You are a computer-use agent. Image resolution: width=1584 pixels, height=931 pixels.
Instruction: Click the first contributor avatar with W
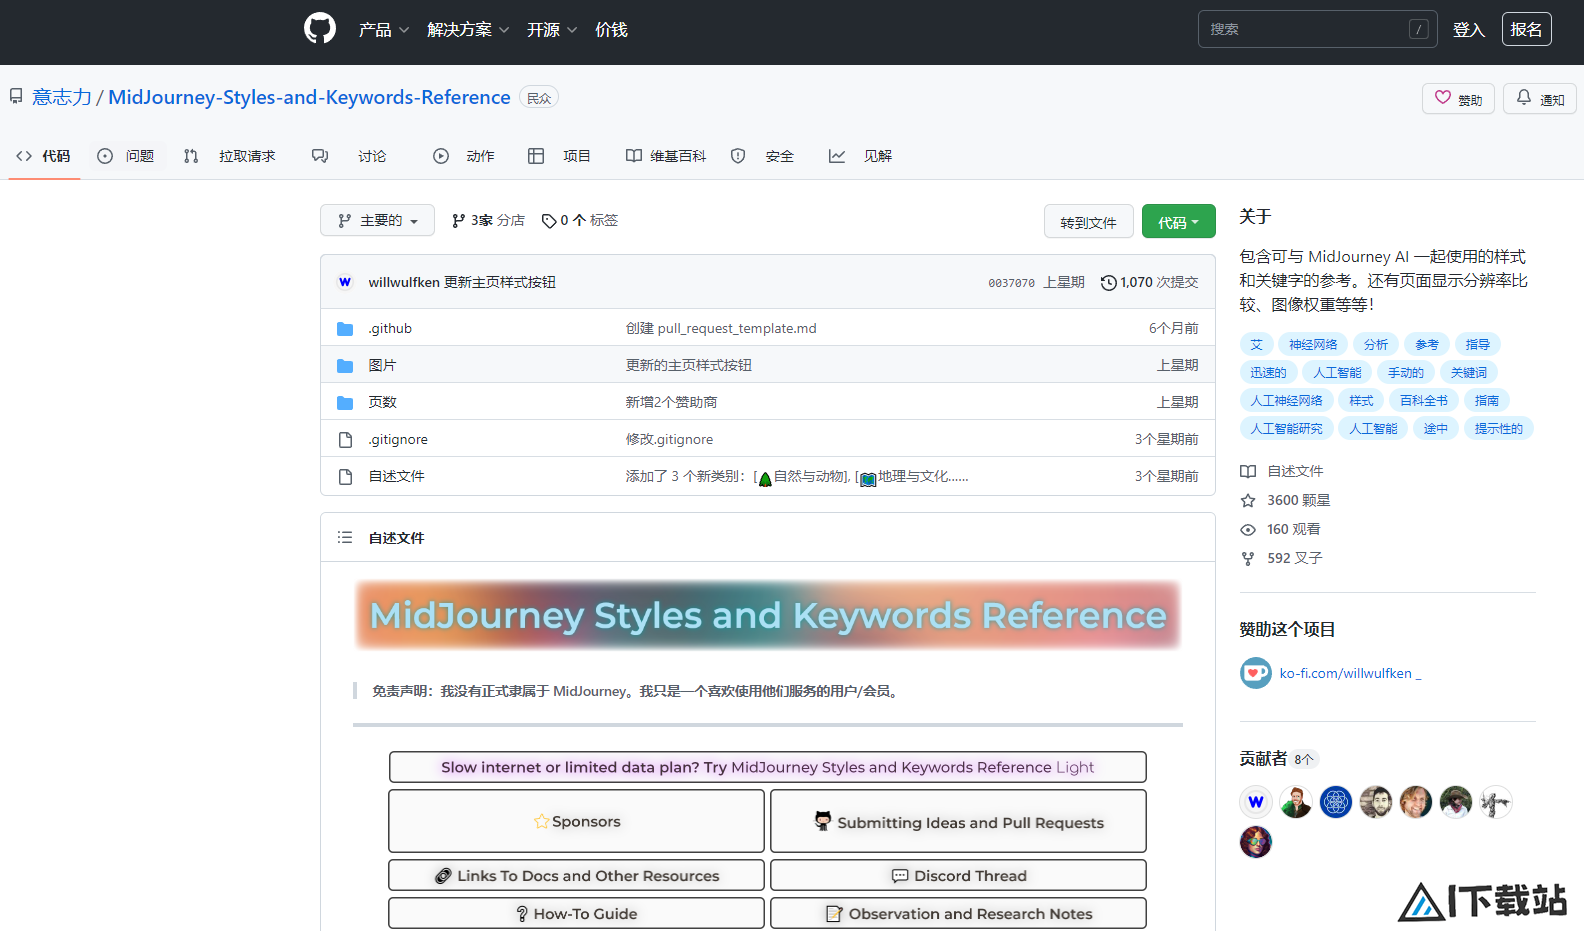tap(1256, 802)
